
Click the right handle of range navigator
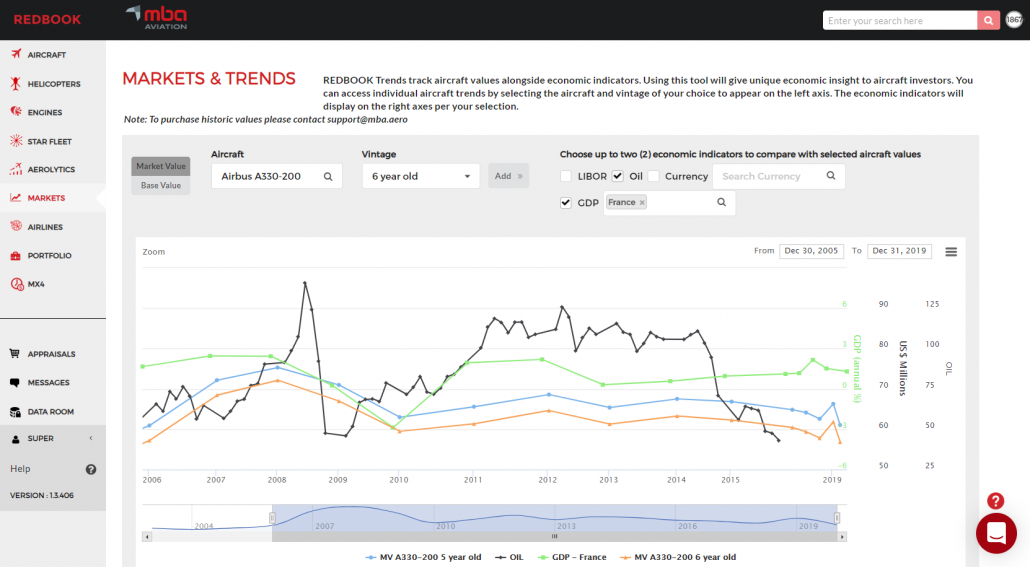tap(837, 518)
